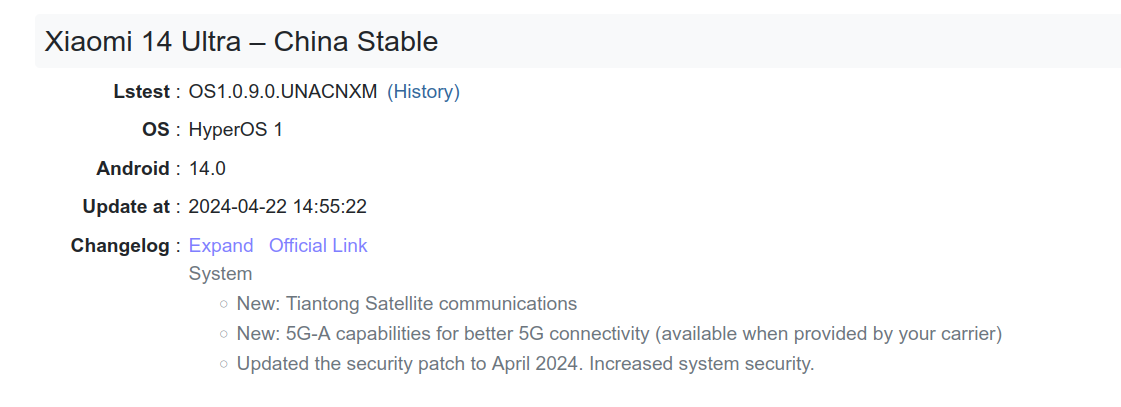Click the Lstest field label
This screenshot has width=1121, height=407.
coord(142,92)
